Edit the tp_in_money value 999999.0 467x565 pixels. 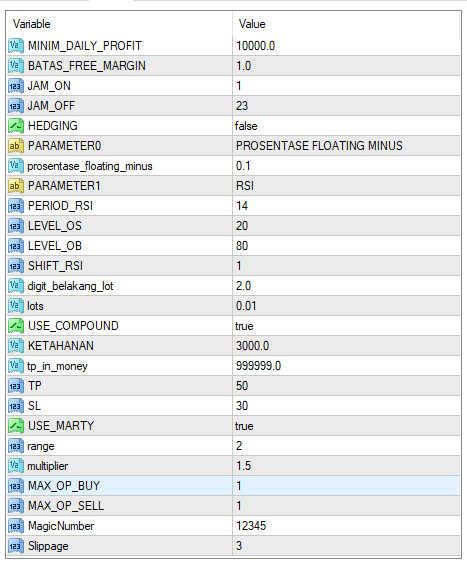click(x=346, y=366)
